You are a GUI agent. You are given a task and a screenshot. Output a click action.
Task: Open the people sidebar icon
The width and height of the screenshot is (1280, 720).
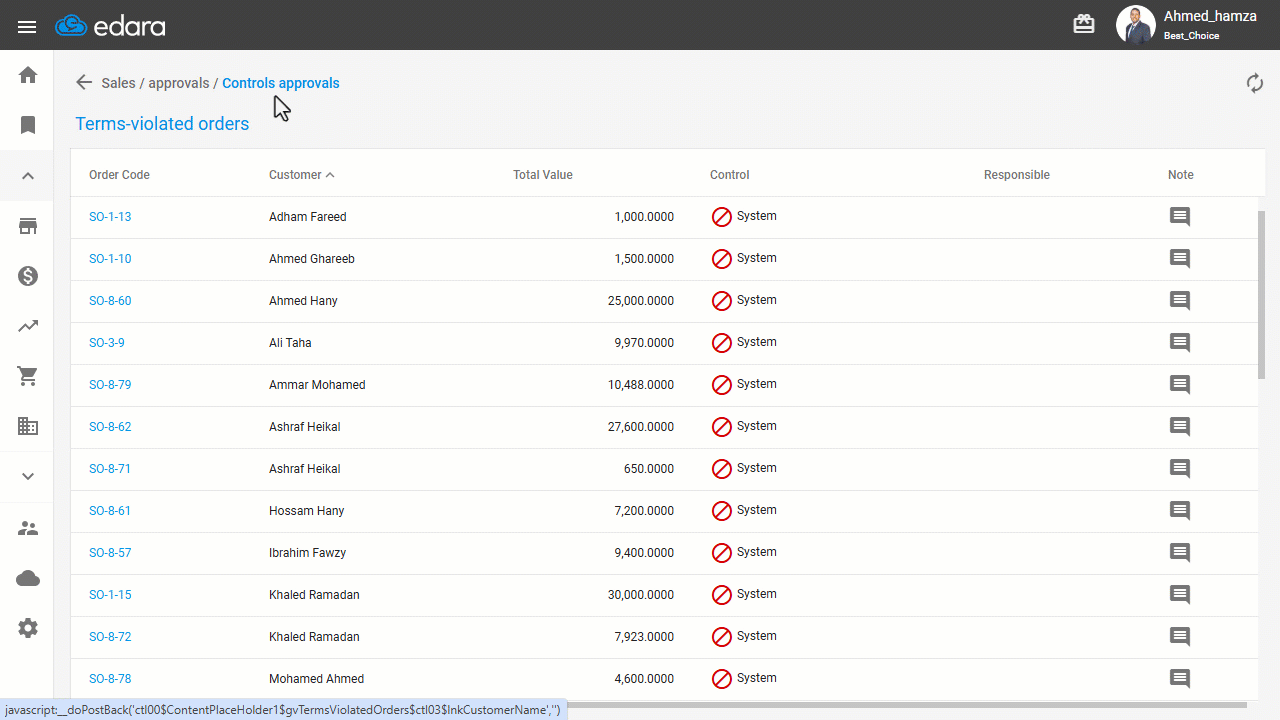pyautogui.click(x=28, y=528)
